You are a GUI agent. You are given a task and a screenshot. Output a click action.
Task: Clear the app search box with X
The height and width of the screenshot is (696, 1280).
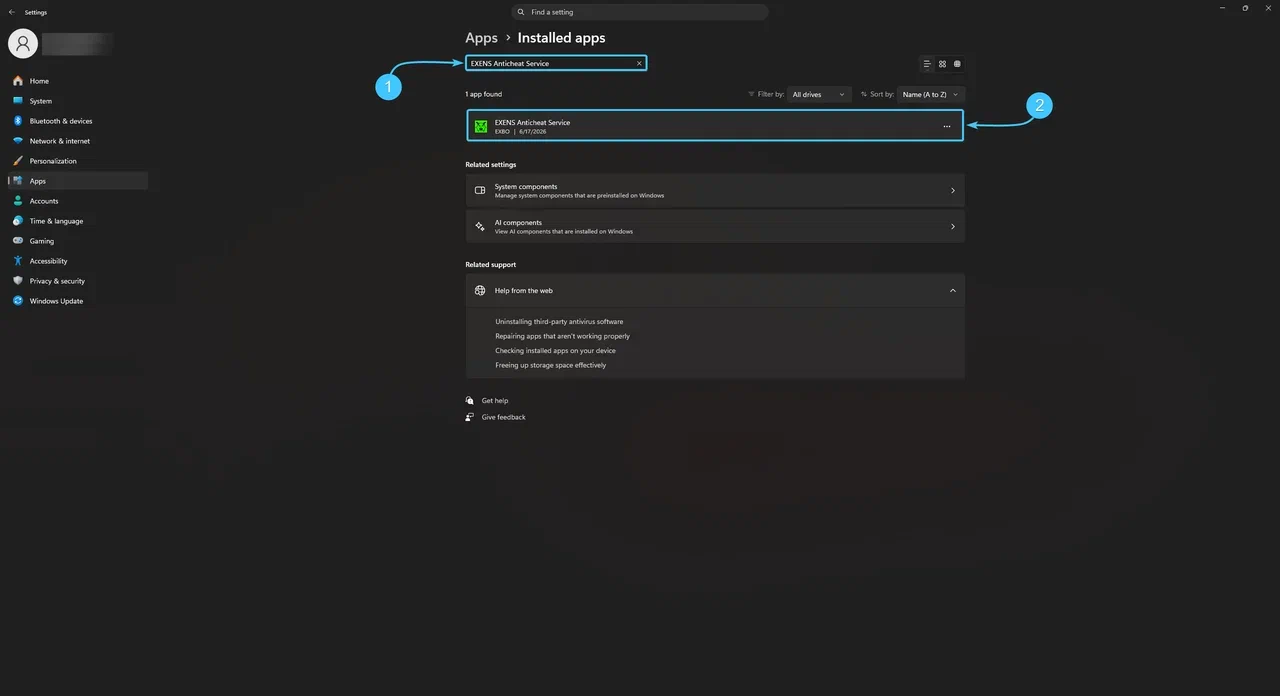click(639, 63)
